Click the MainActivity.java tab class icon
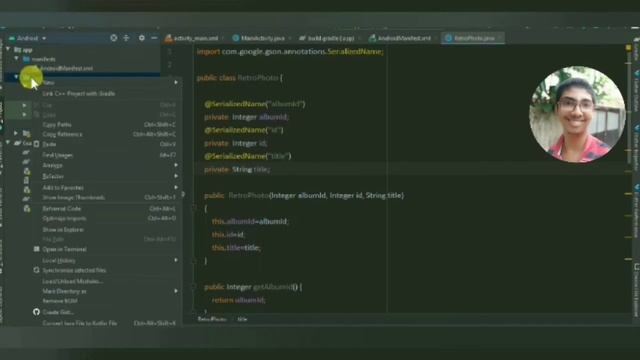Image resolution: width=640 pixels, height=360 pixels. coord(236,38)
